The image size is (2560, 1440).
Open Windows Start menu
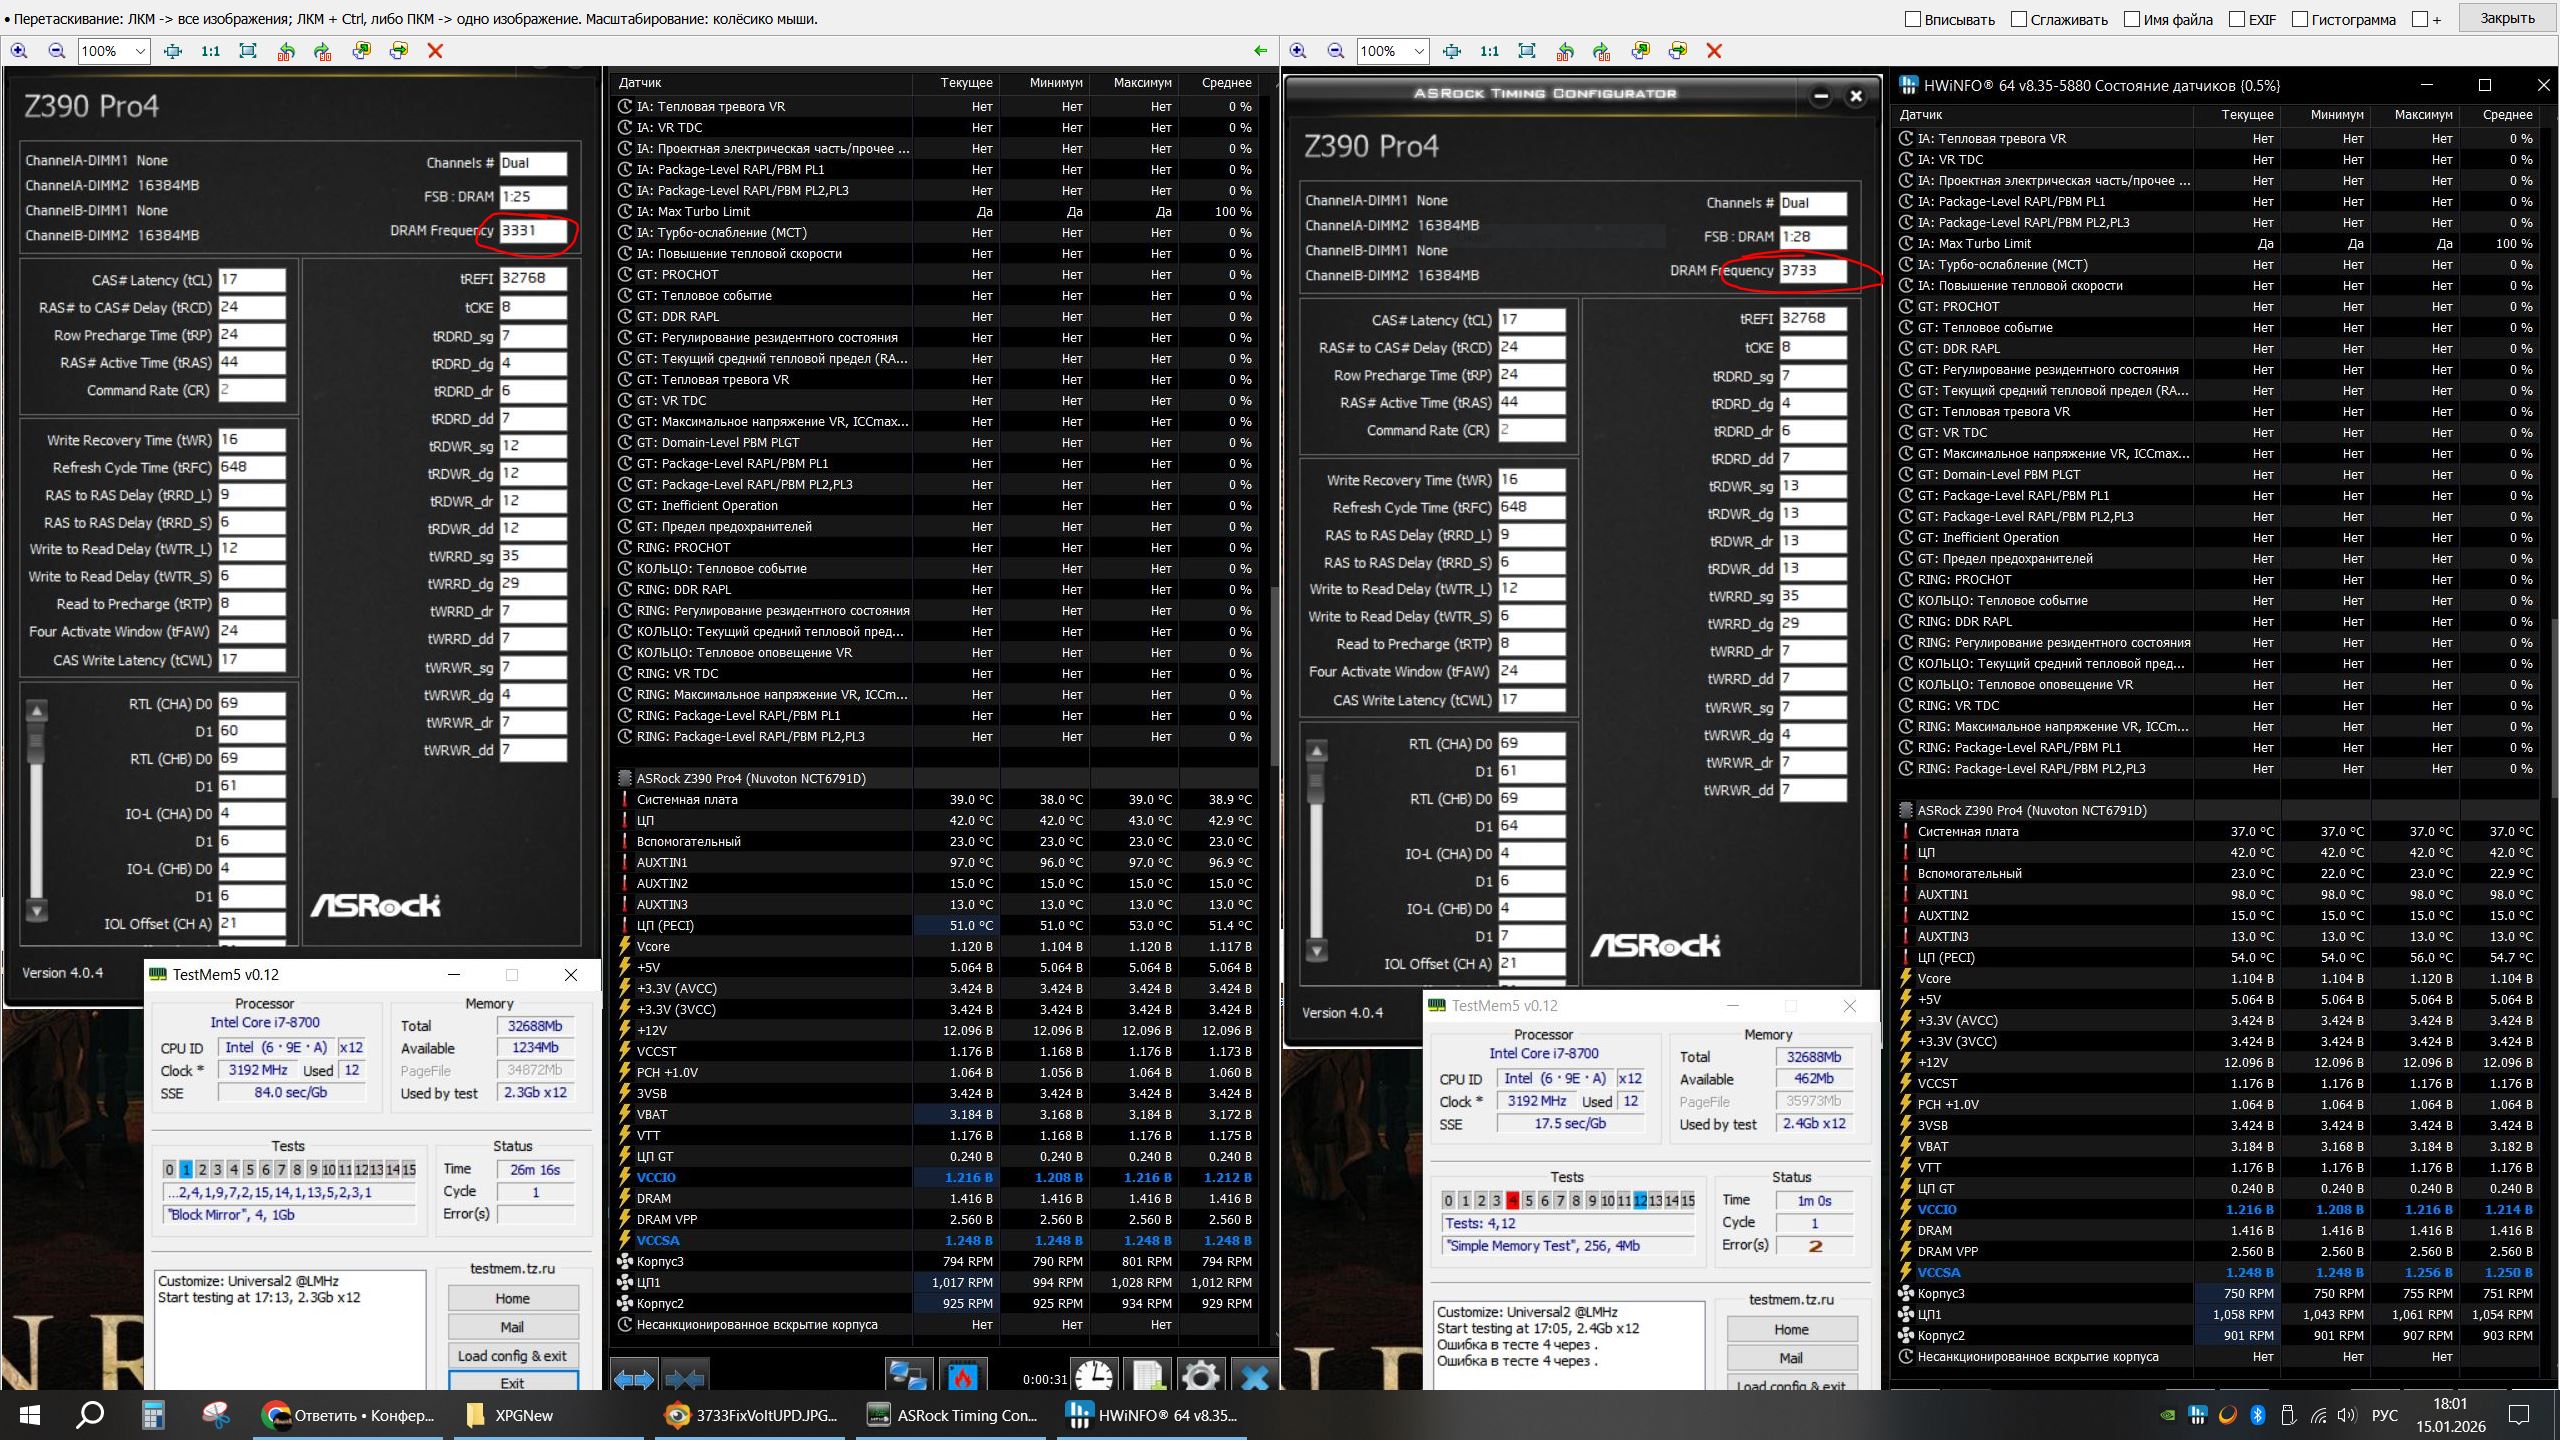29,1415
